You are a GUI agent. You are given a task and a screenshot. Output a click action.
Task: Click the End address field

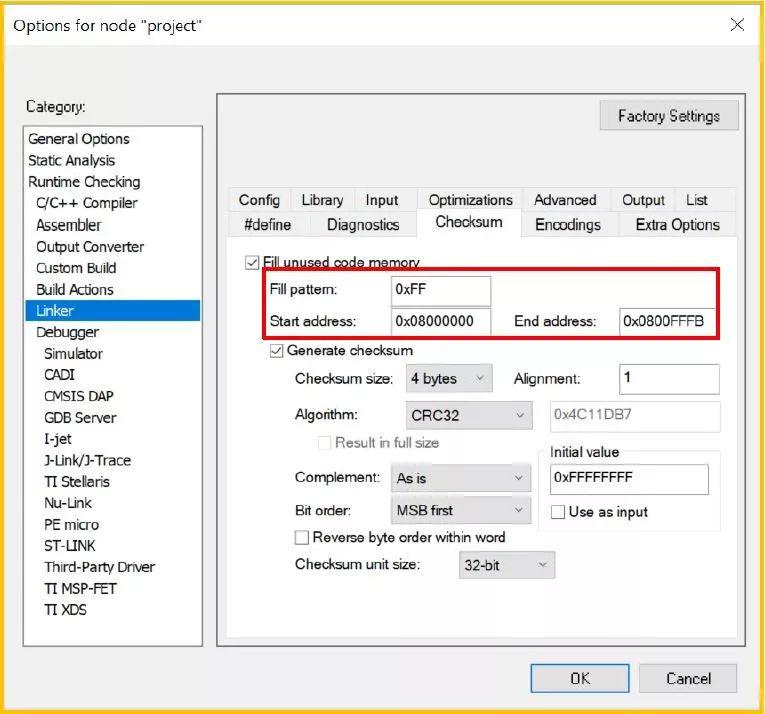coord(667,322)
